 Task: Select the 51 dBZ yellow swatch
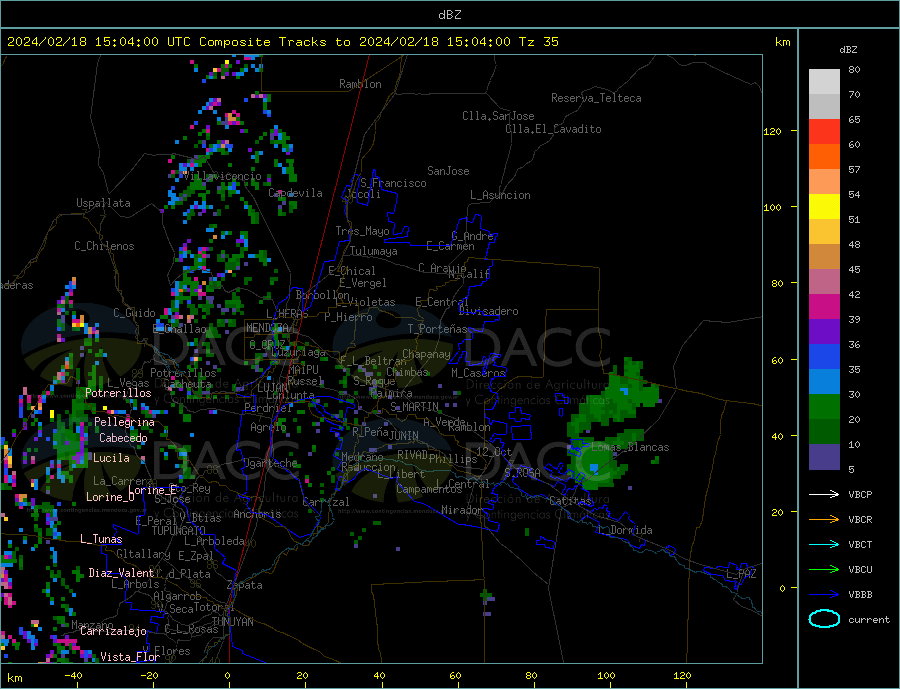pos(824,207)
